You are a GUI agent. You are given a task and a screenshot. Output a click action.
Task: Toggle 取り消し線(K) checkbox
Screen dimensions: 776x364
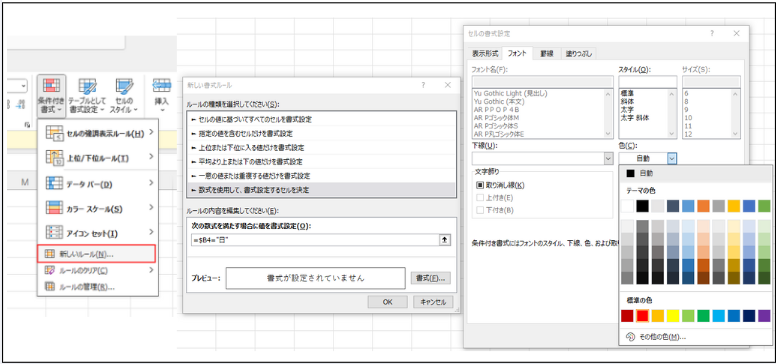point(480,185)
